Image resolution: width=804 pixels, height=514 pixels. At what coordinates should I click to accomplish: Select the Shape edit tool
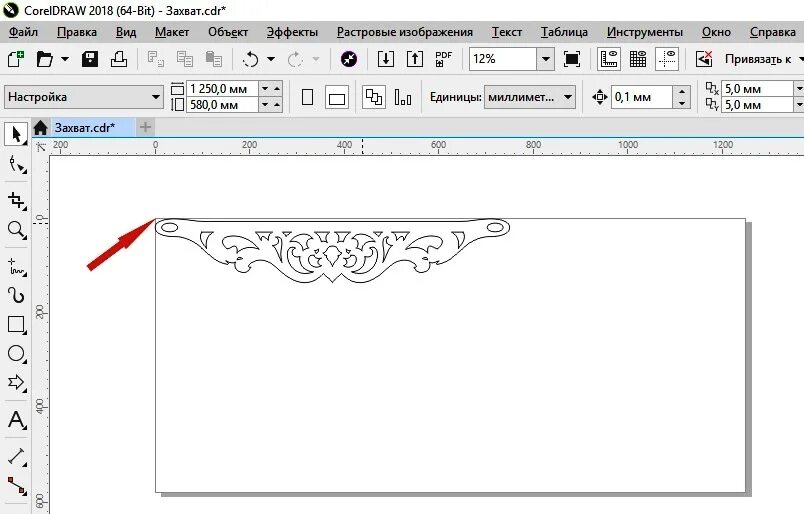point(16,165)
